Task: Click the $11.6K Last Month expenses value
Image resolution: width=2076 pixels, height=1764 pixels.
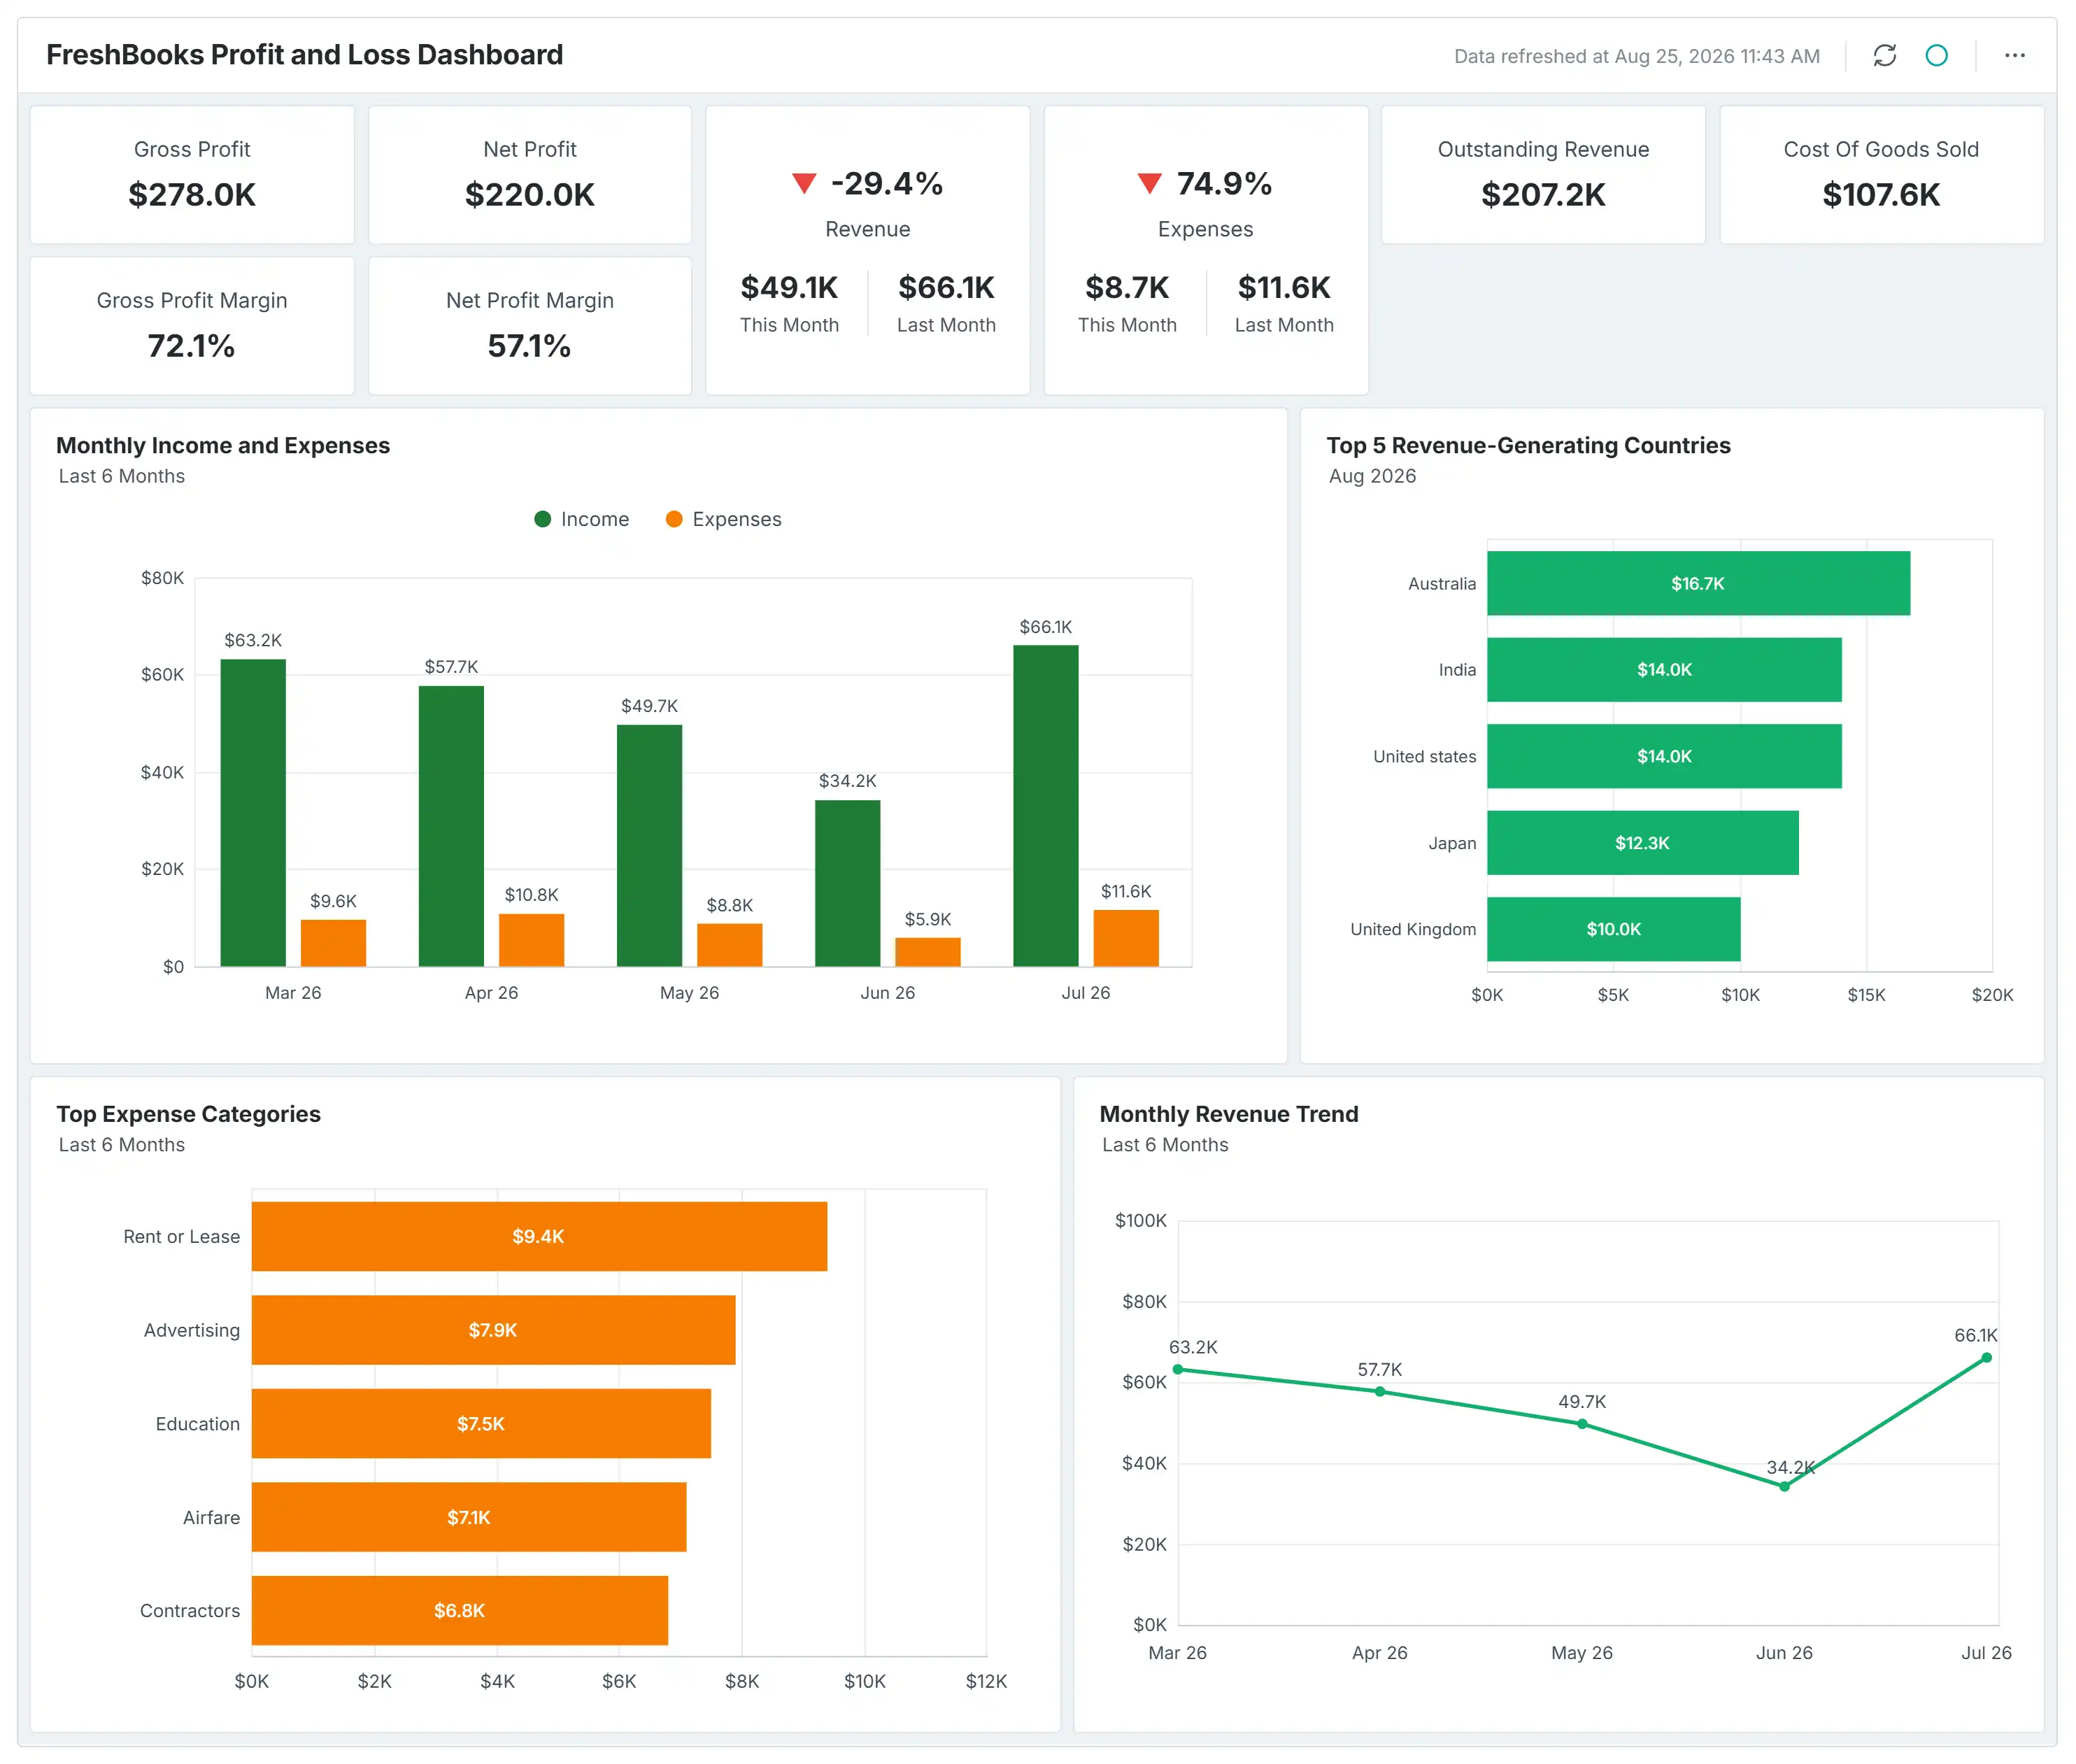Action: point(1284,288)
